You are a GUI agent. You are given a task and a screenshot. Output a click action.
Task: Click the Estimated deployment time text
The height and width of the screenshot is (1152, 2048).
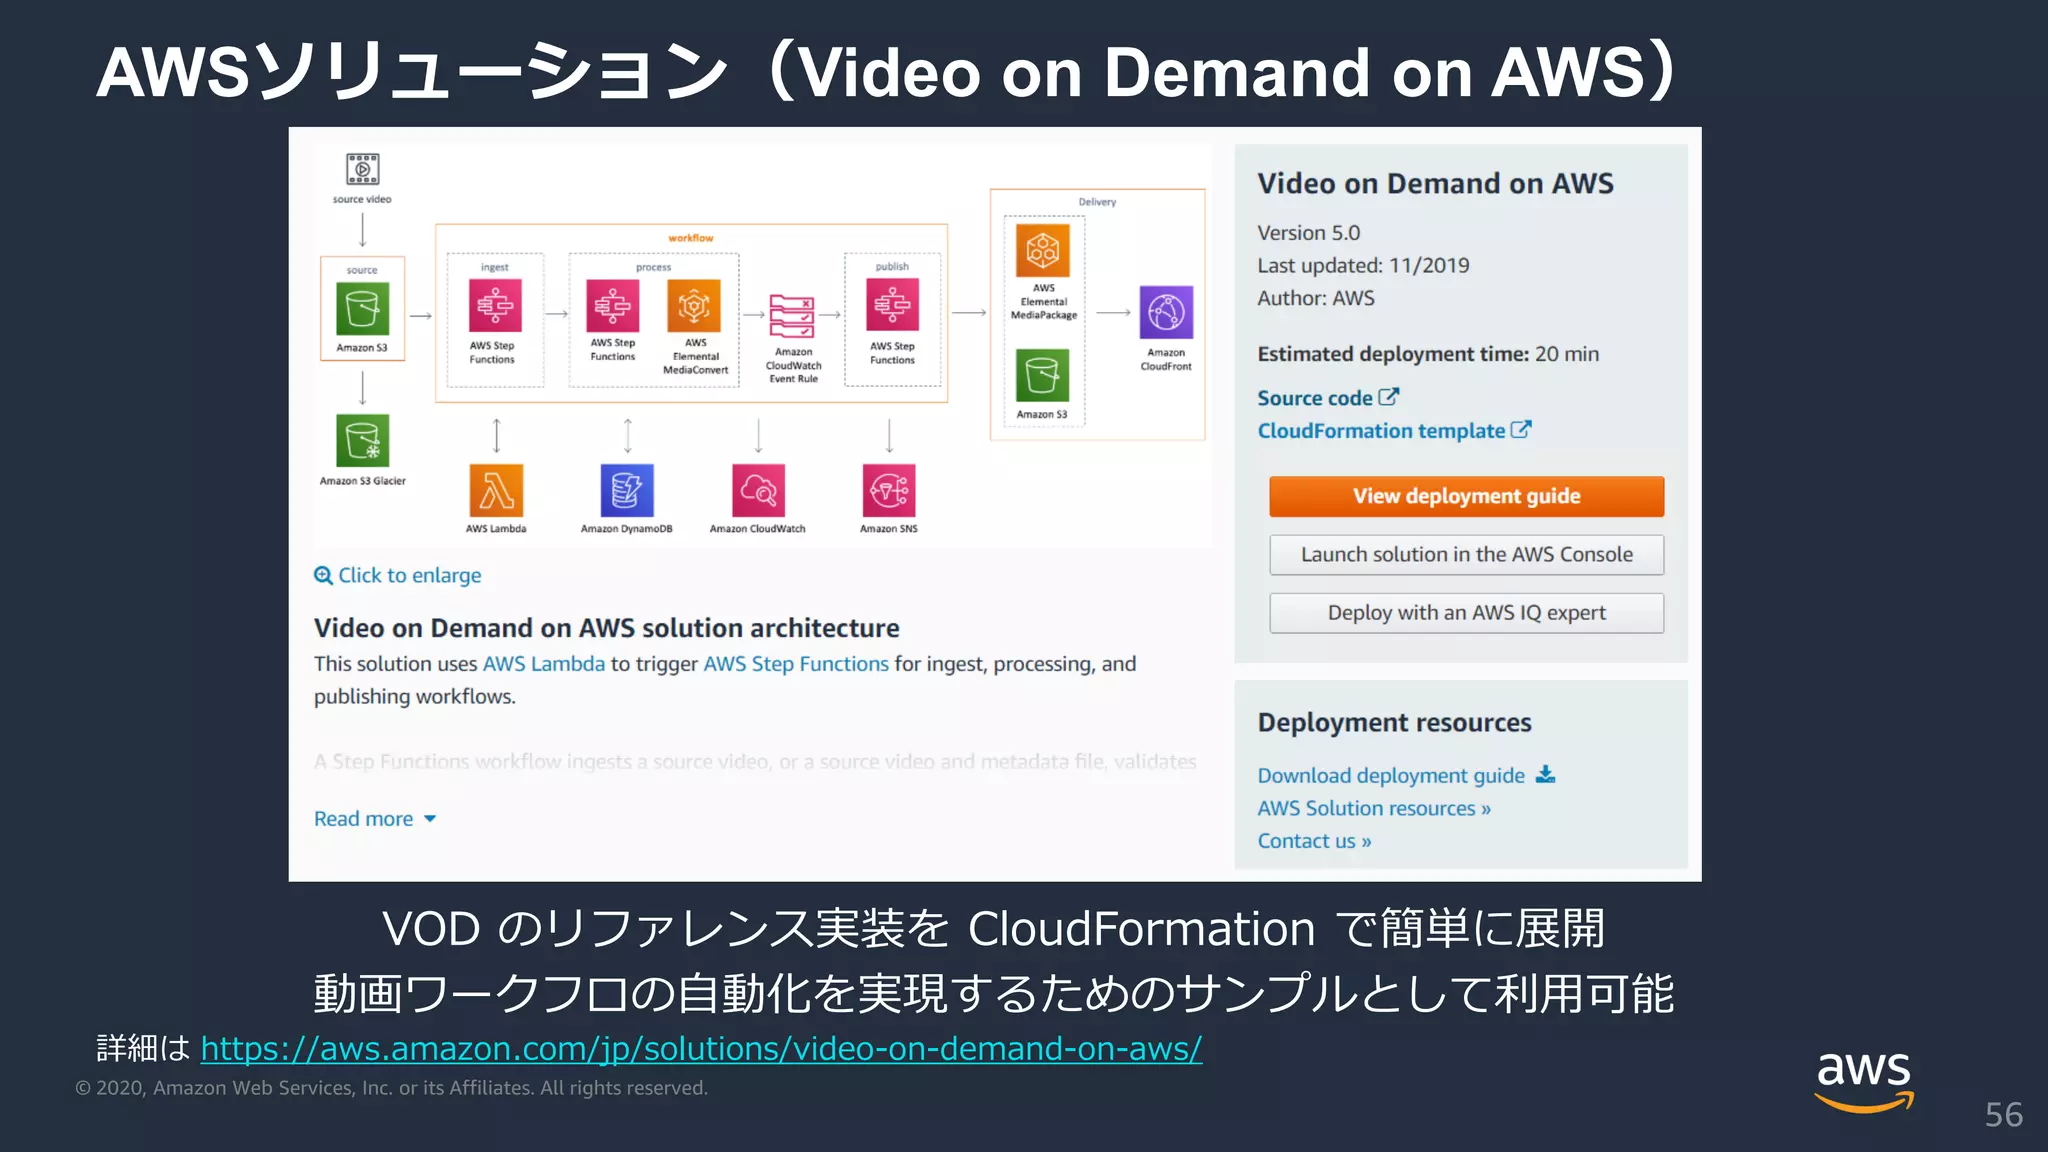[x=1428, y=354]
